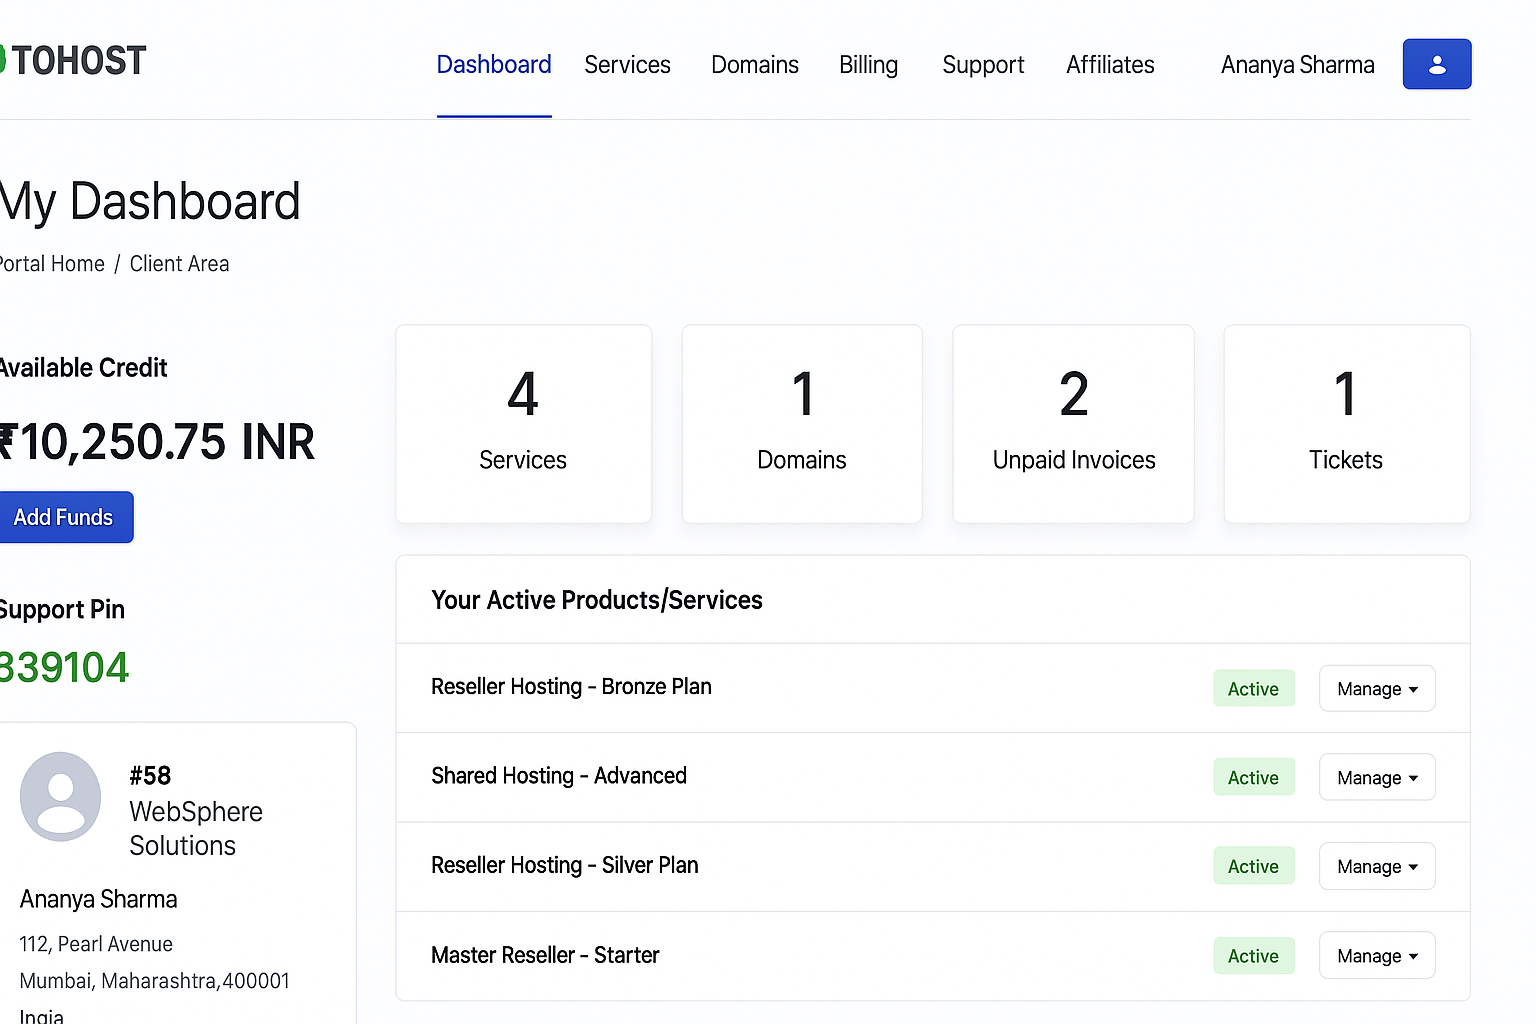Viewport: 1536px width, 1024px height.
Task: Open the Billing menu
Action: pos(868,65)
